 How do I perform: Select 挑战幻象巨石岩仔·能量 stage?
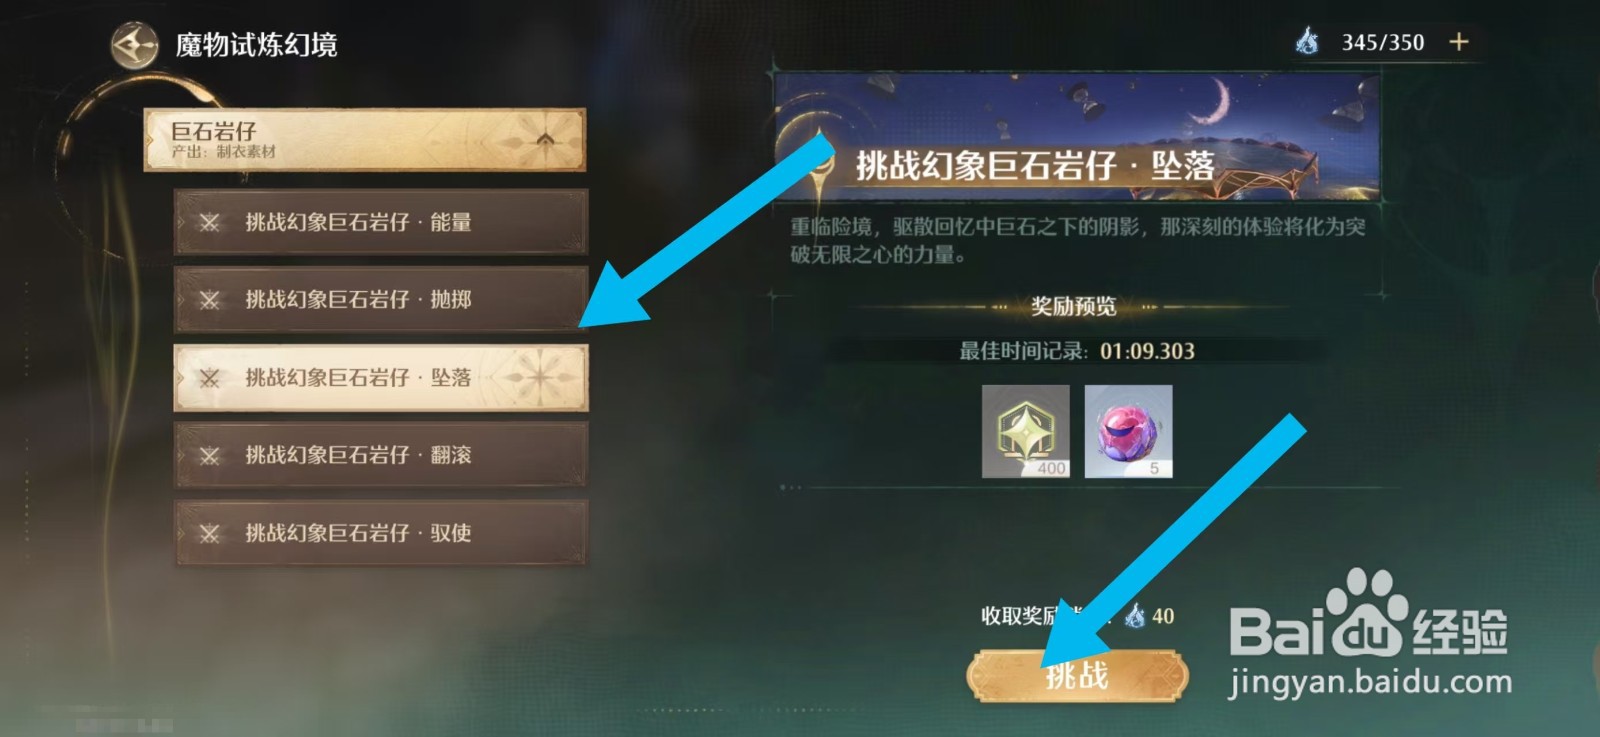(381, 222)
